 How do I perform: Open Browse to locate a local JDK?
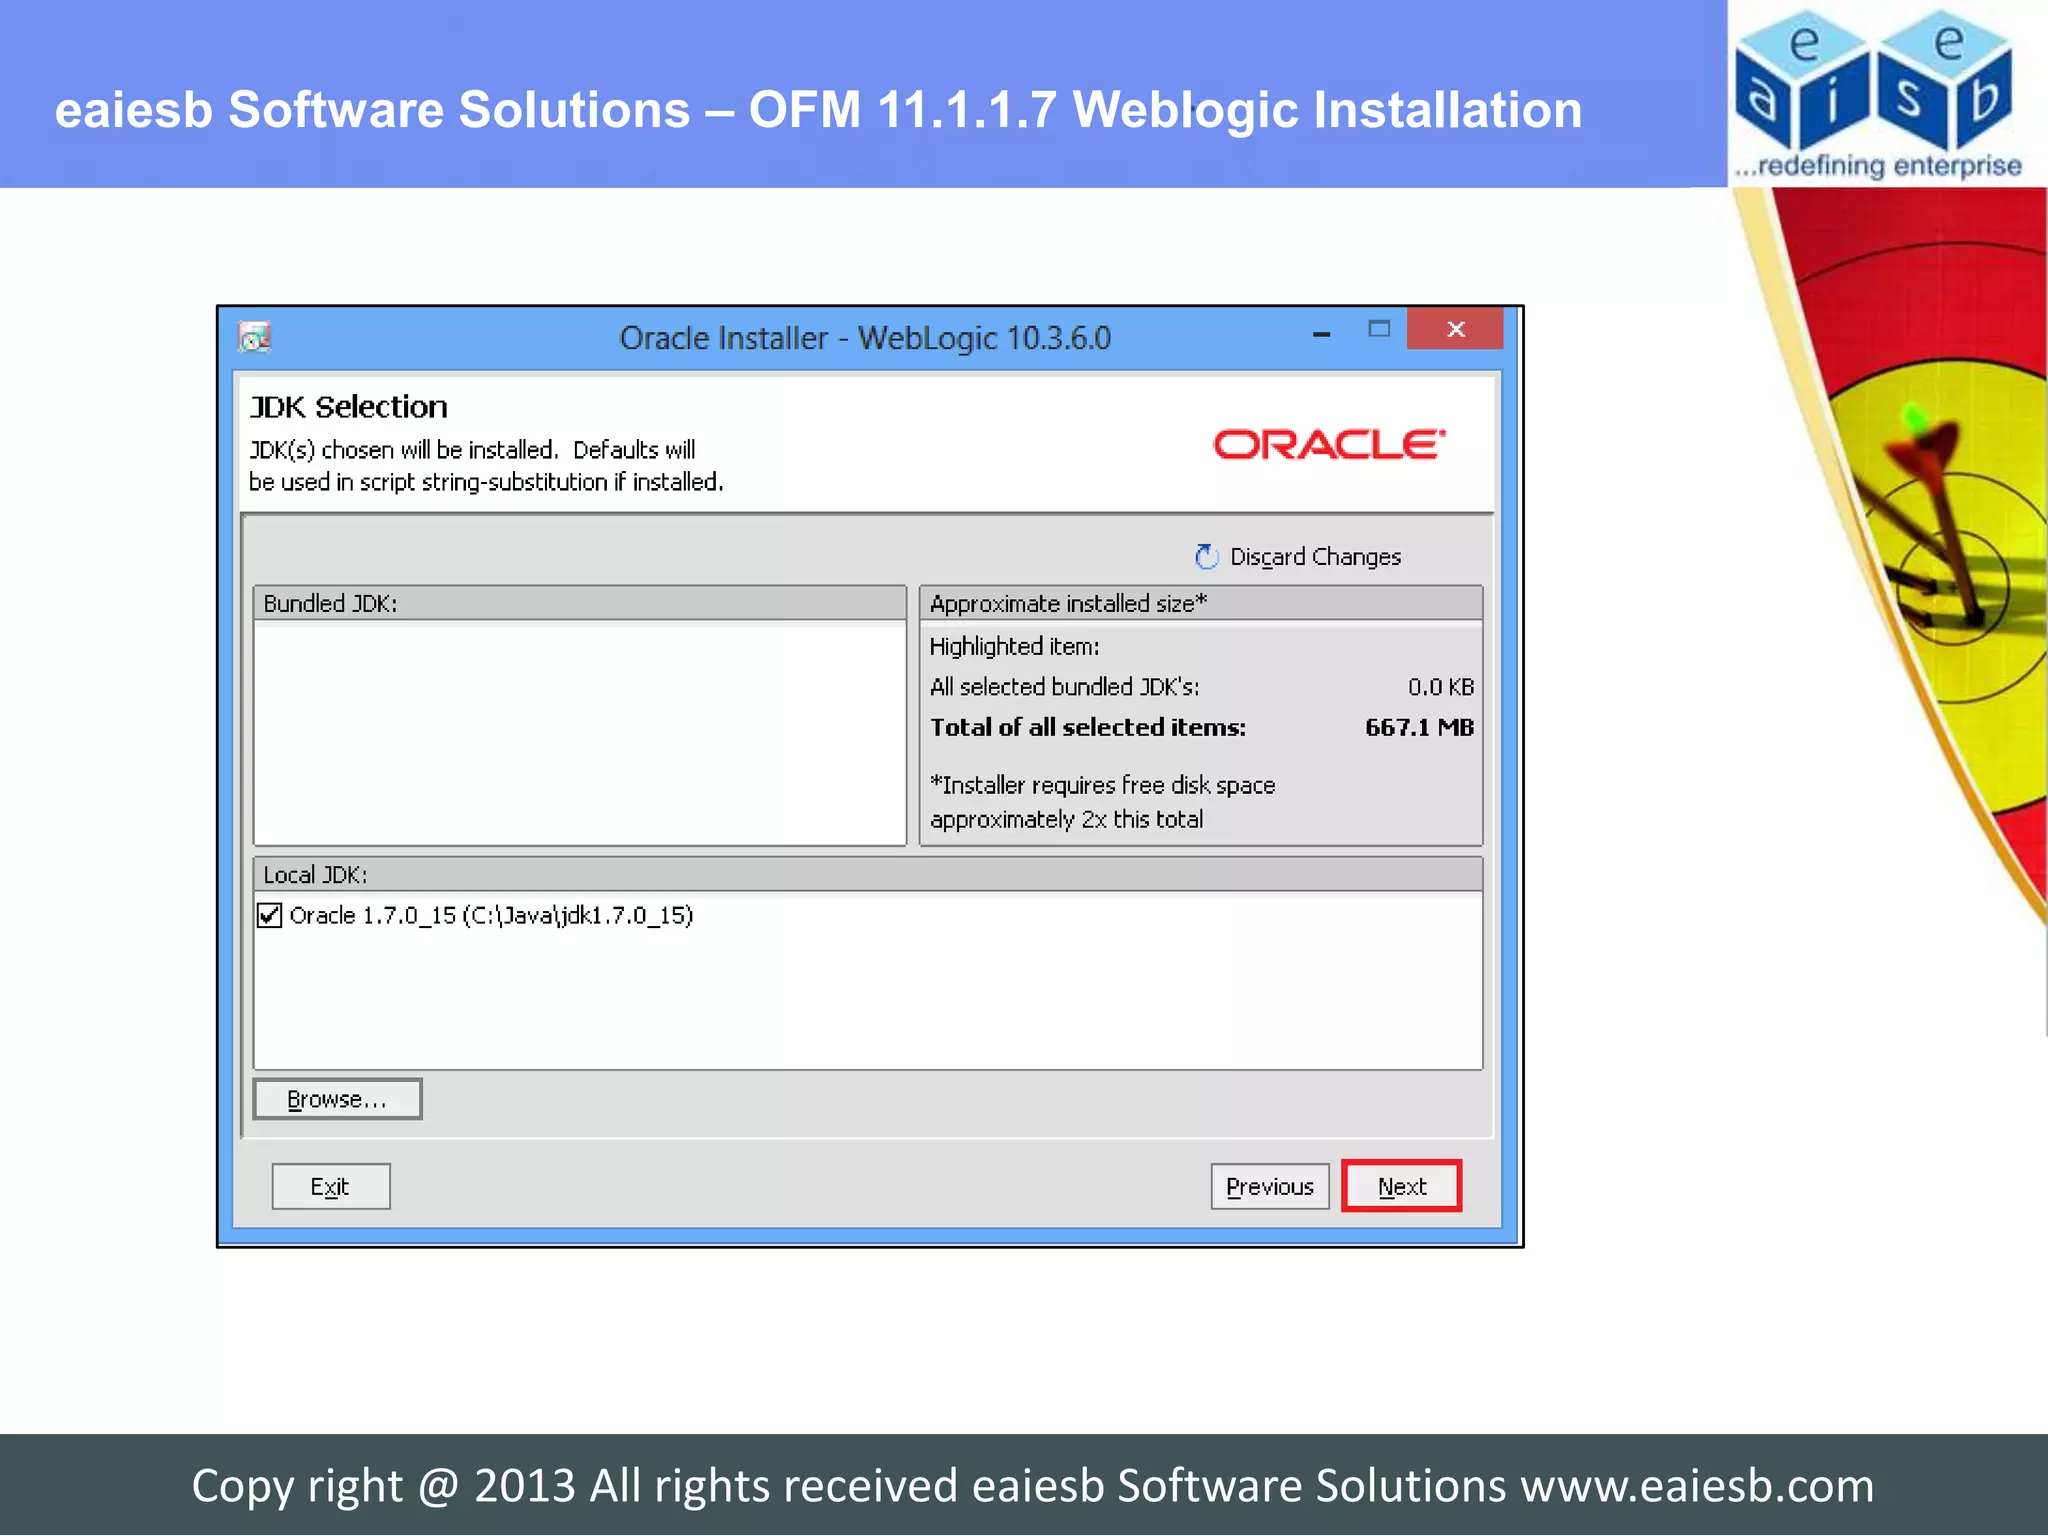point(337,1099)
